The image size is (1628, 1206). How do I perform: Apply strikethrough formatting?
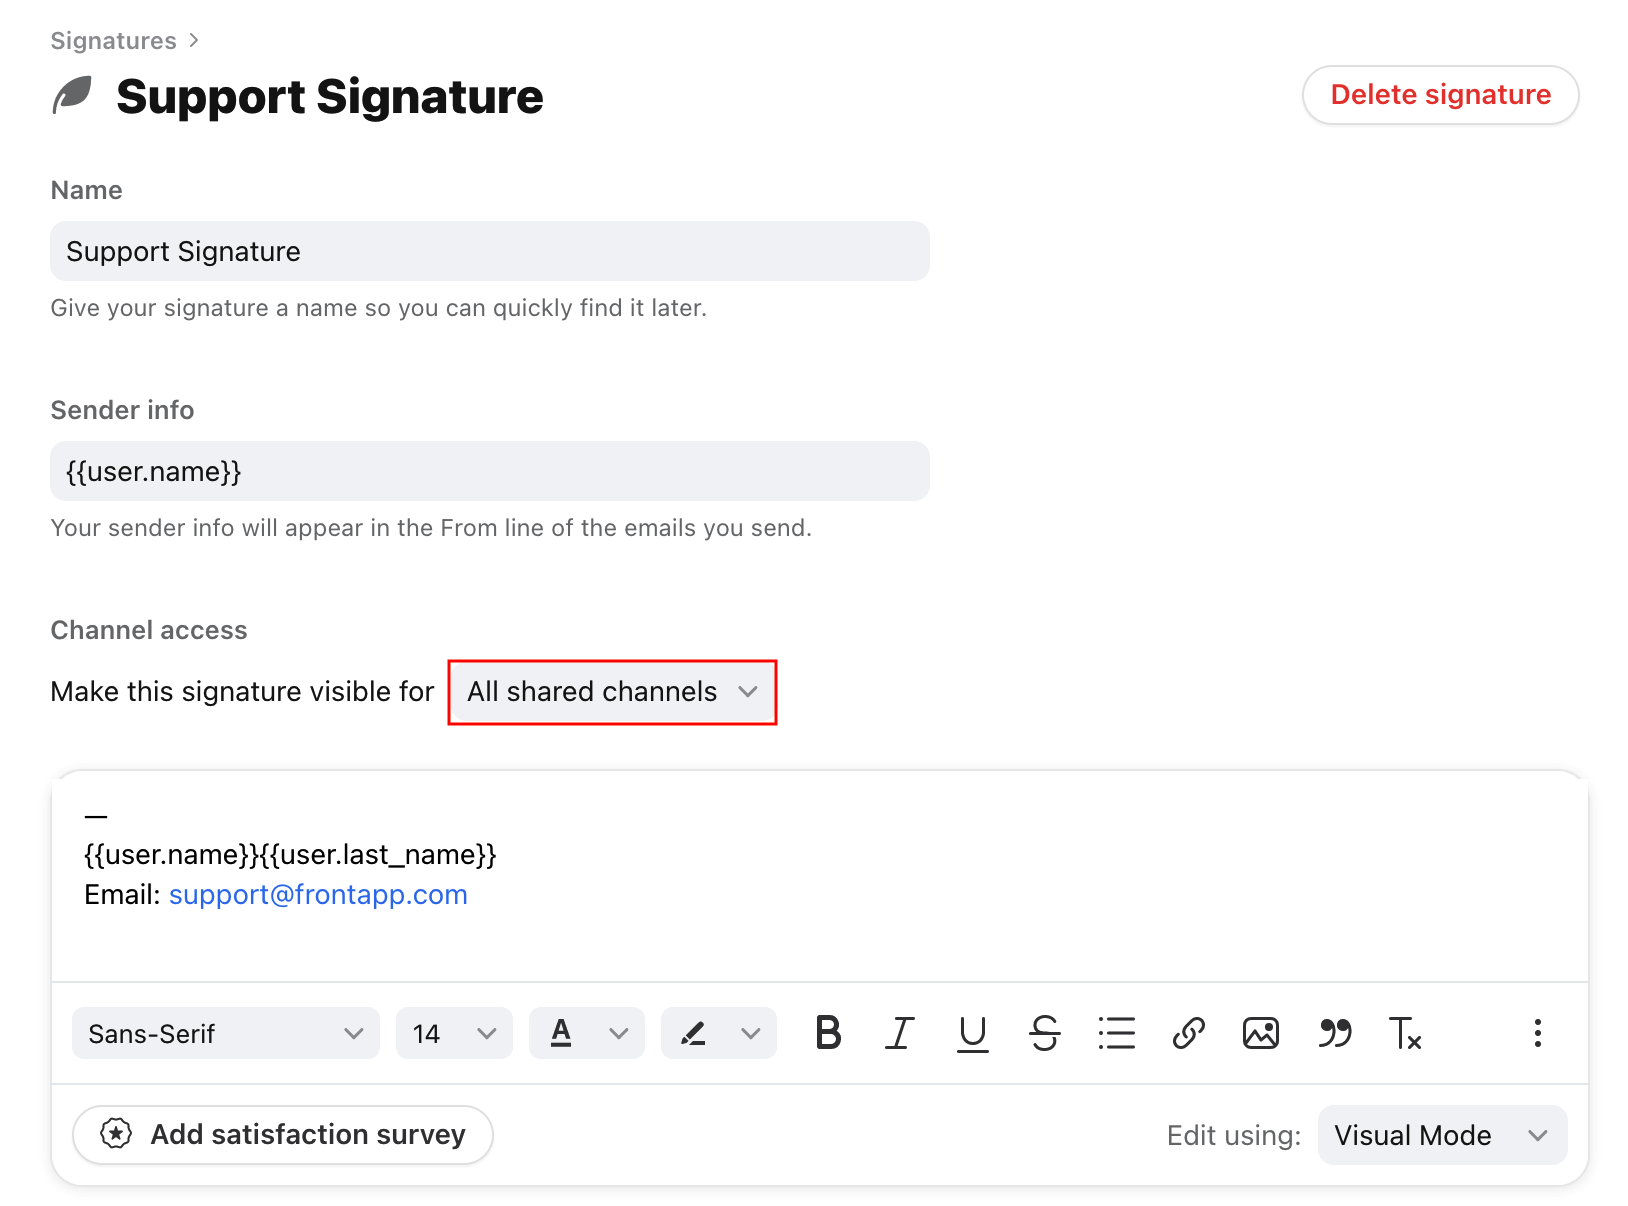click(1044, 1034)
